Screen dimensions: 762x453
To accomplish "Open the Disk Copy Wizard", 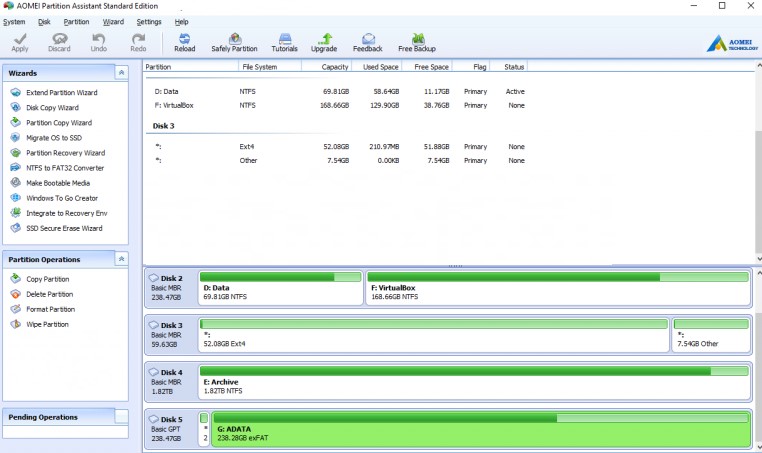I will pos(52,107).
